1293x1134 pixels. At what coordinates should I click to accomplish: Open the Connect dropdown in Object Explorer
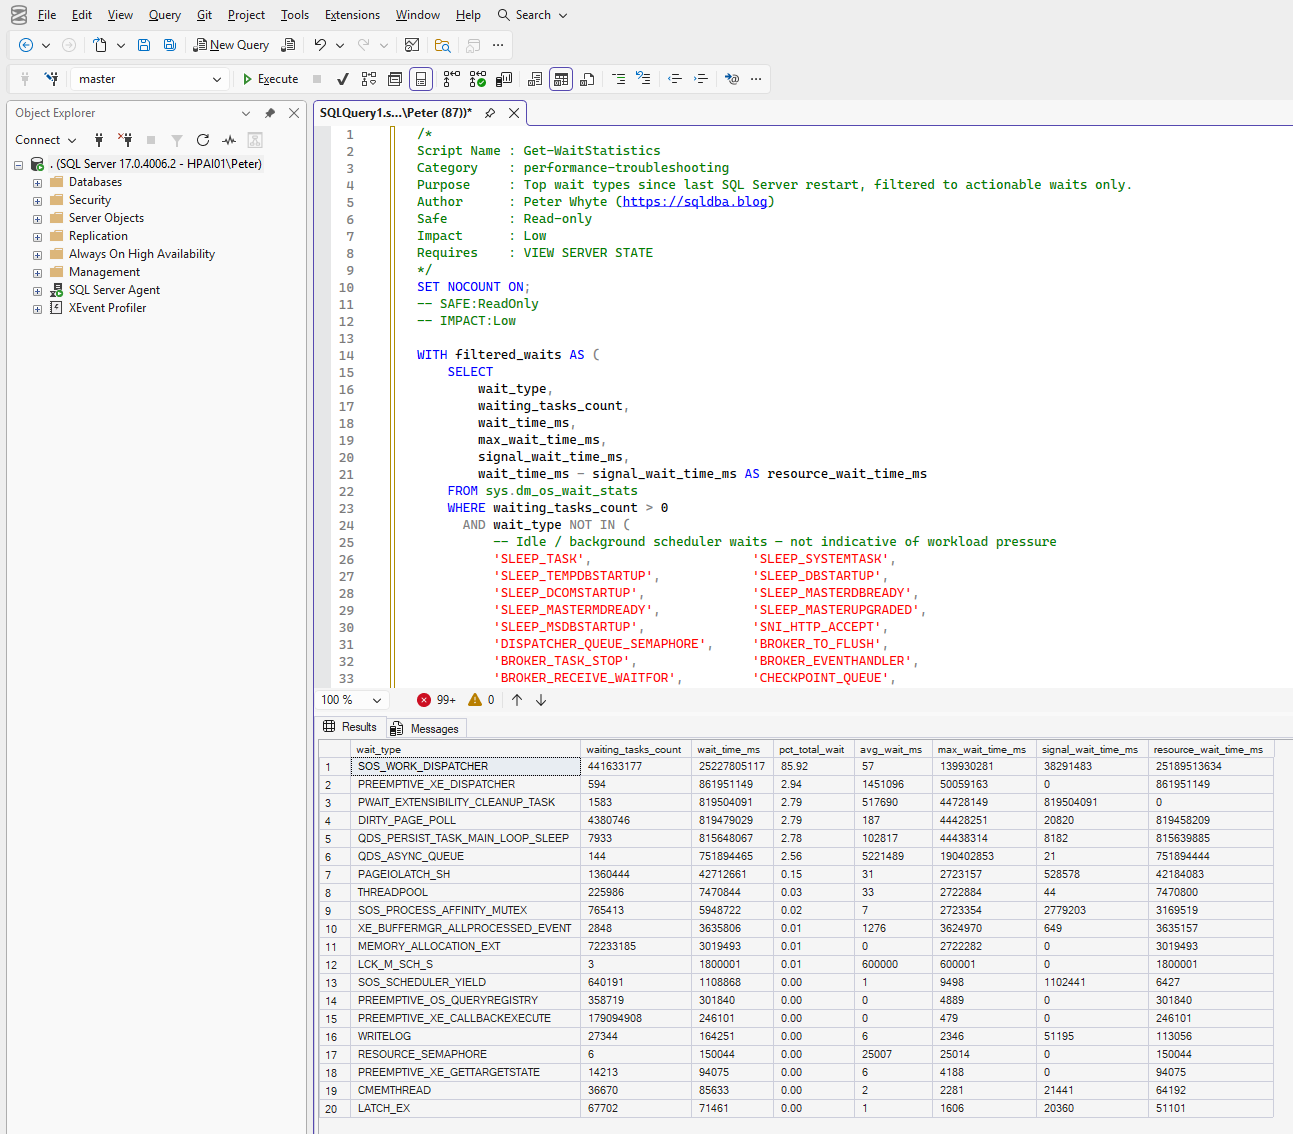click(72, 140)
